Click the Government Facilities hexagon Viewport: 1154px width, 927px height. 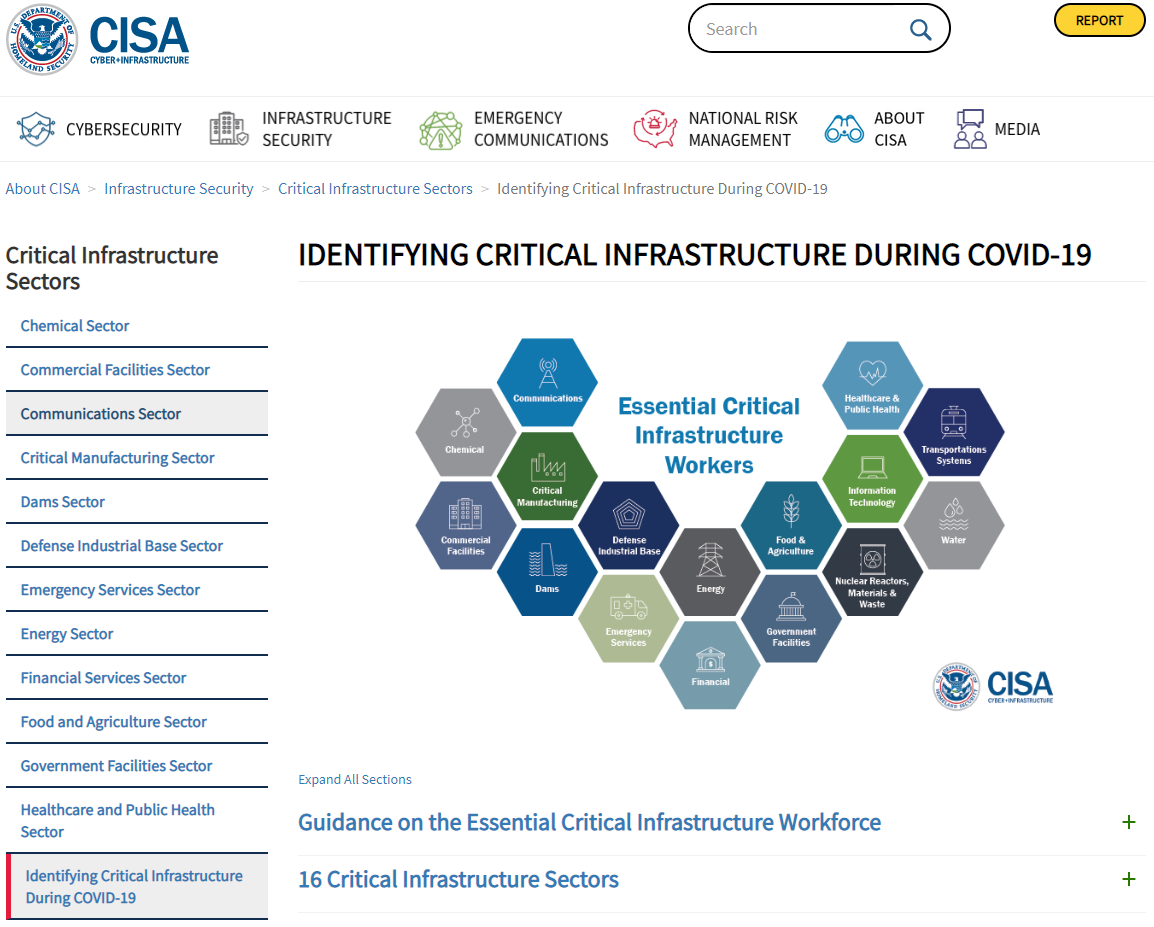pyautogui.click(x=791, y=619)
